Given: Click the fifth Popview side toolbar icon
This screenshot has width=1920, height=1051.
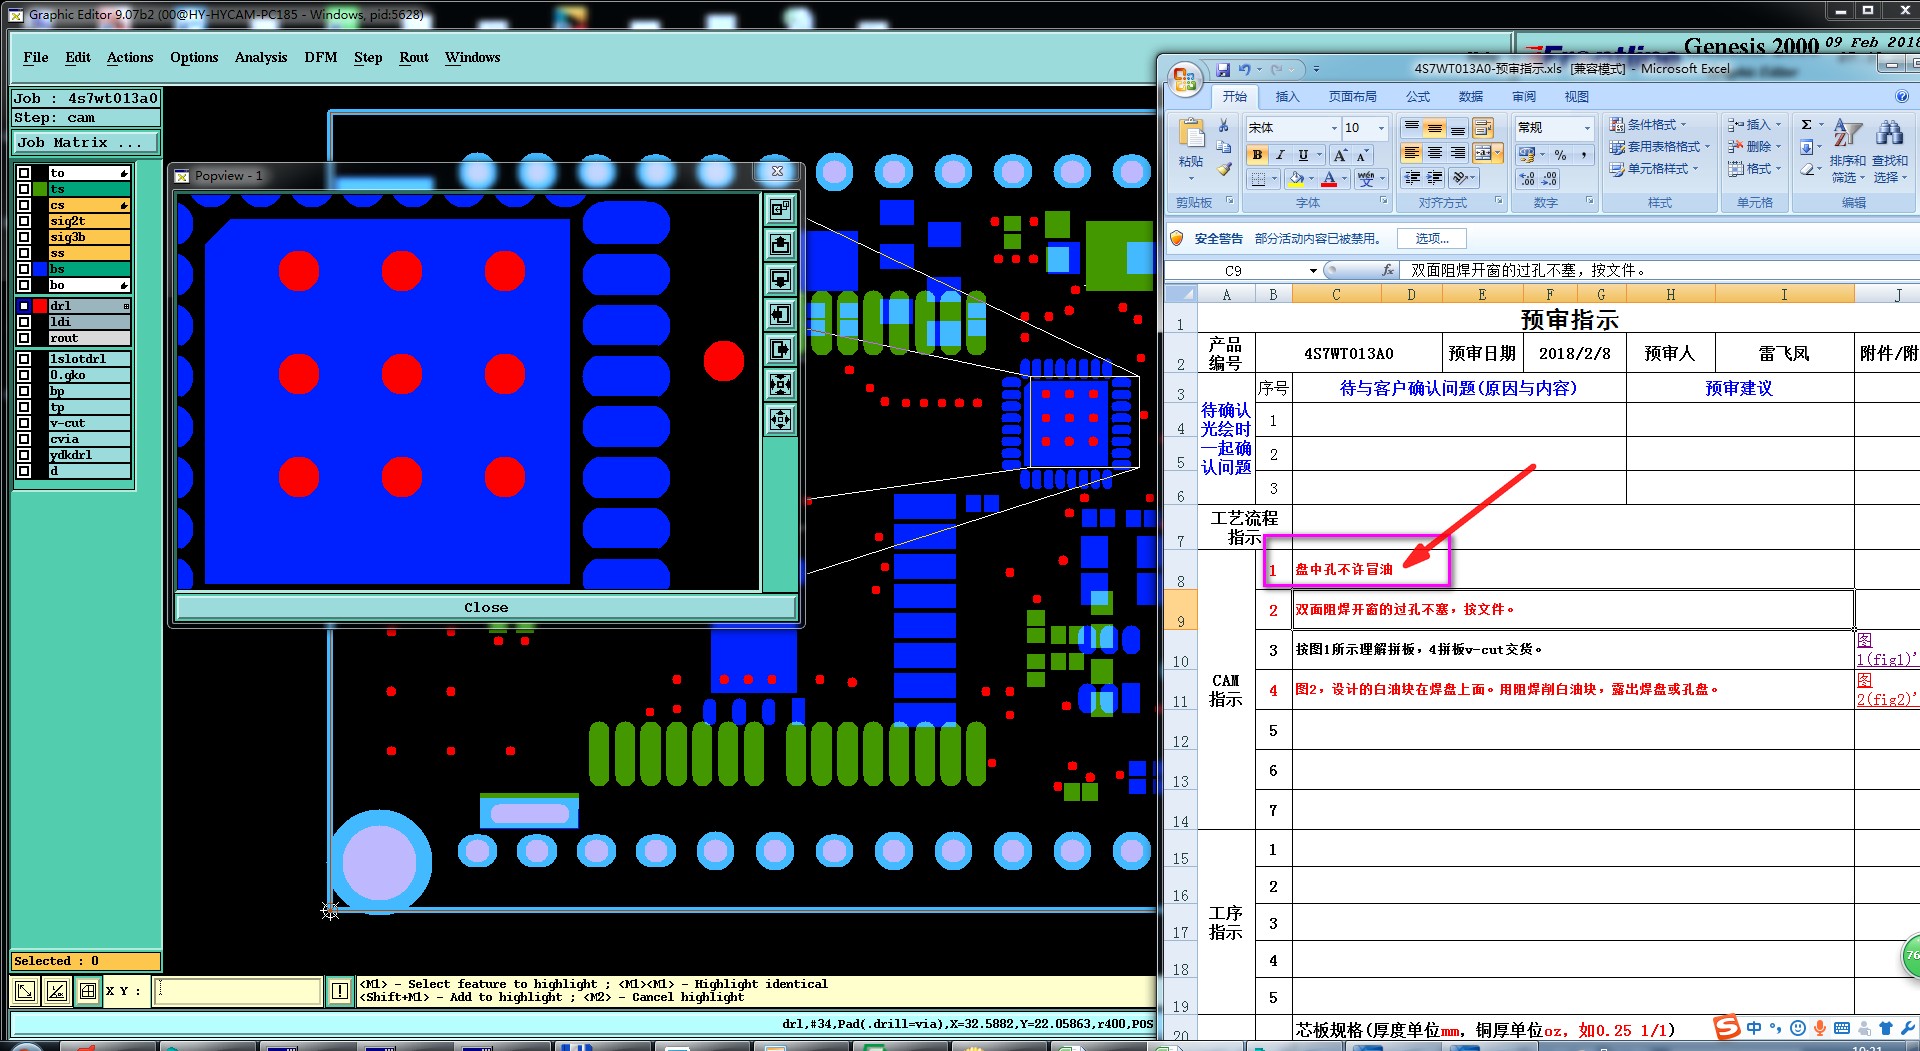Looking at the screenshot, I should [780, 350].
